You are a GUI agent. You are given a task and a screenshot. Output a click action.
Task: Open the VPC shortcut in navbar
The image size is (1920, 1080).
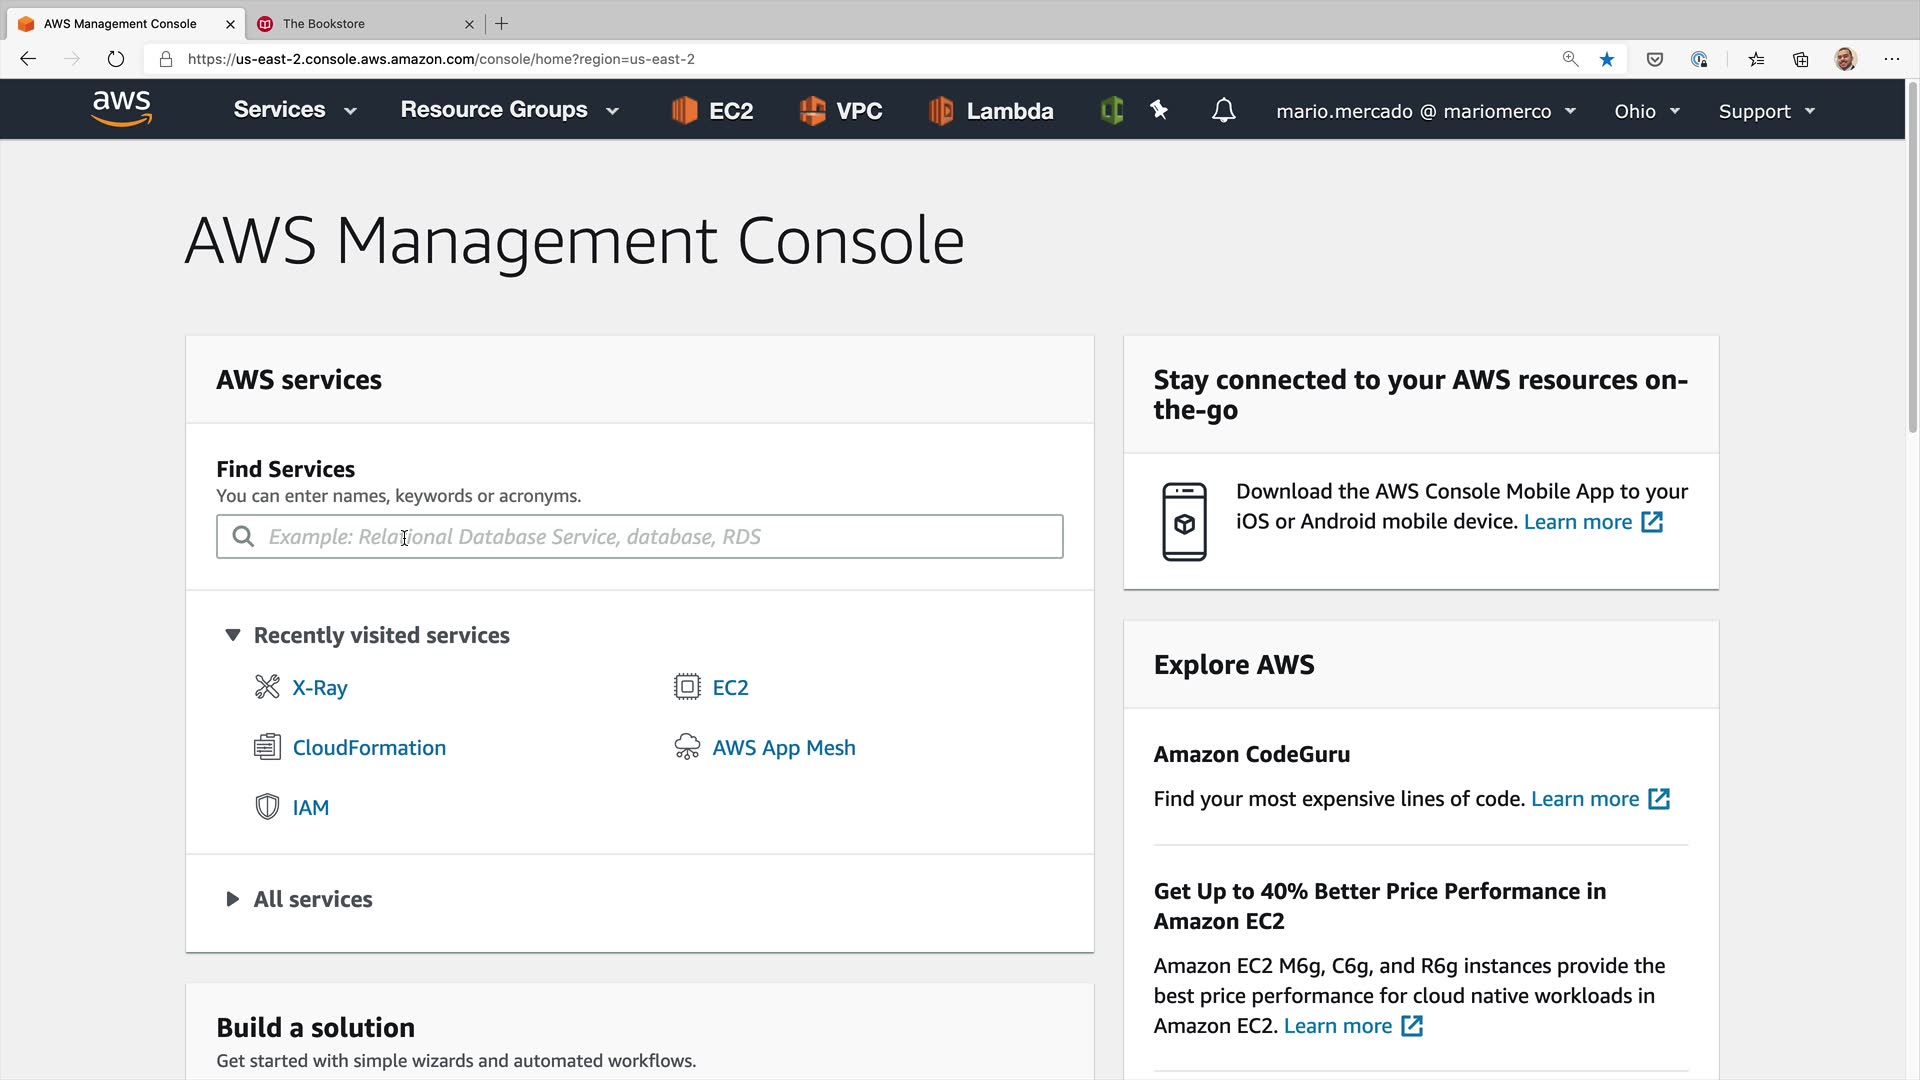(x=841, y=111)
